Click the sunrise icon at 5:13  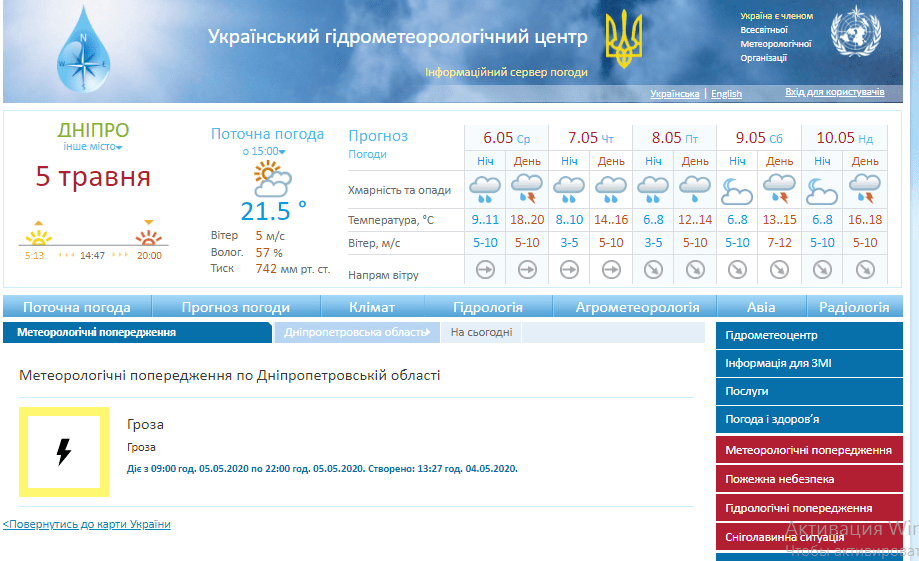point(38,236)
